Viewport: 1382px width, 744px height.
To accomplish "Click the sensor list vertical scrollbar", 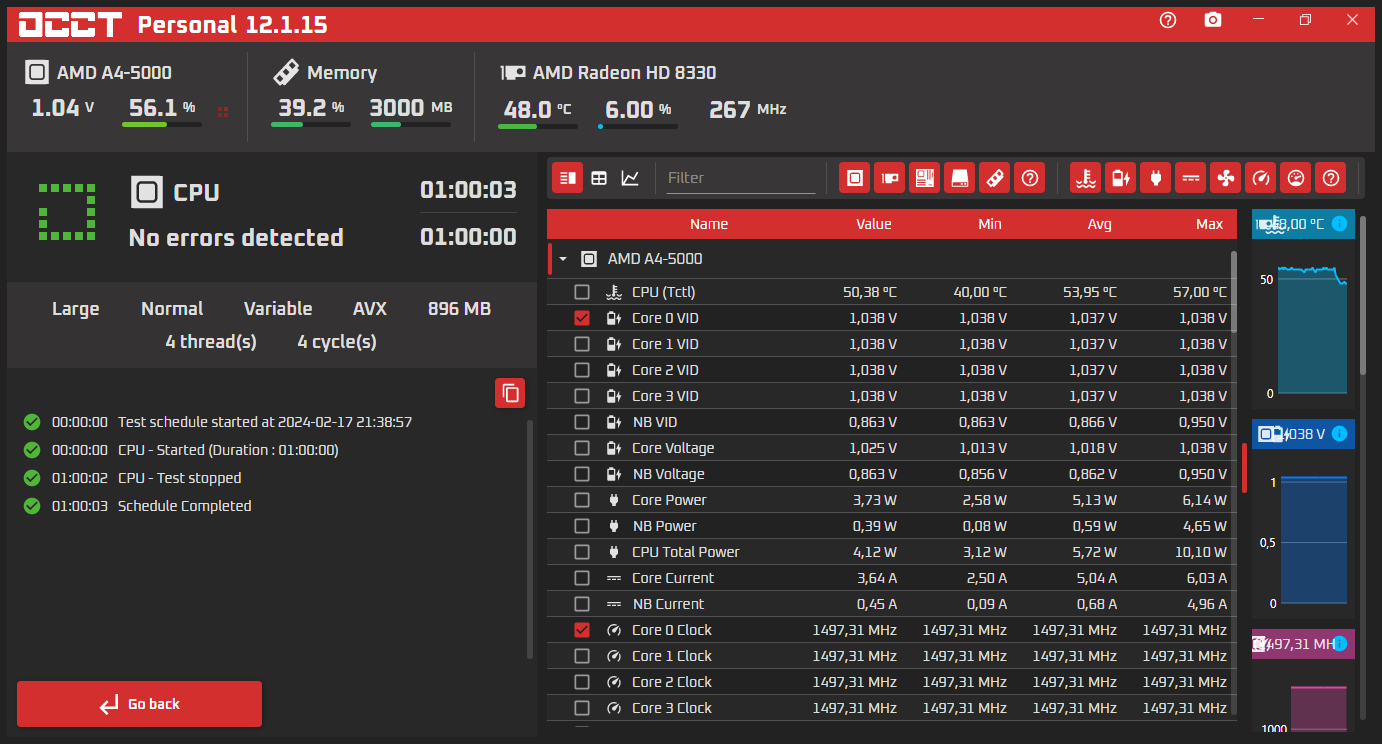I will [x=1234, y=292].
